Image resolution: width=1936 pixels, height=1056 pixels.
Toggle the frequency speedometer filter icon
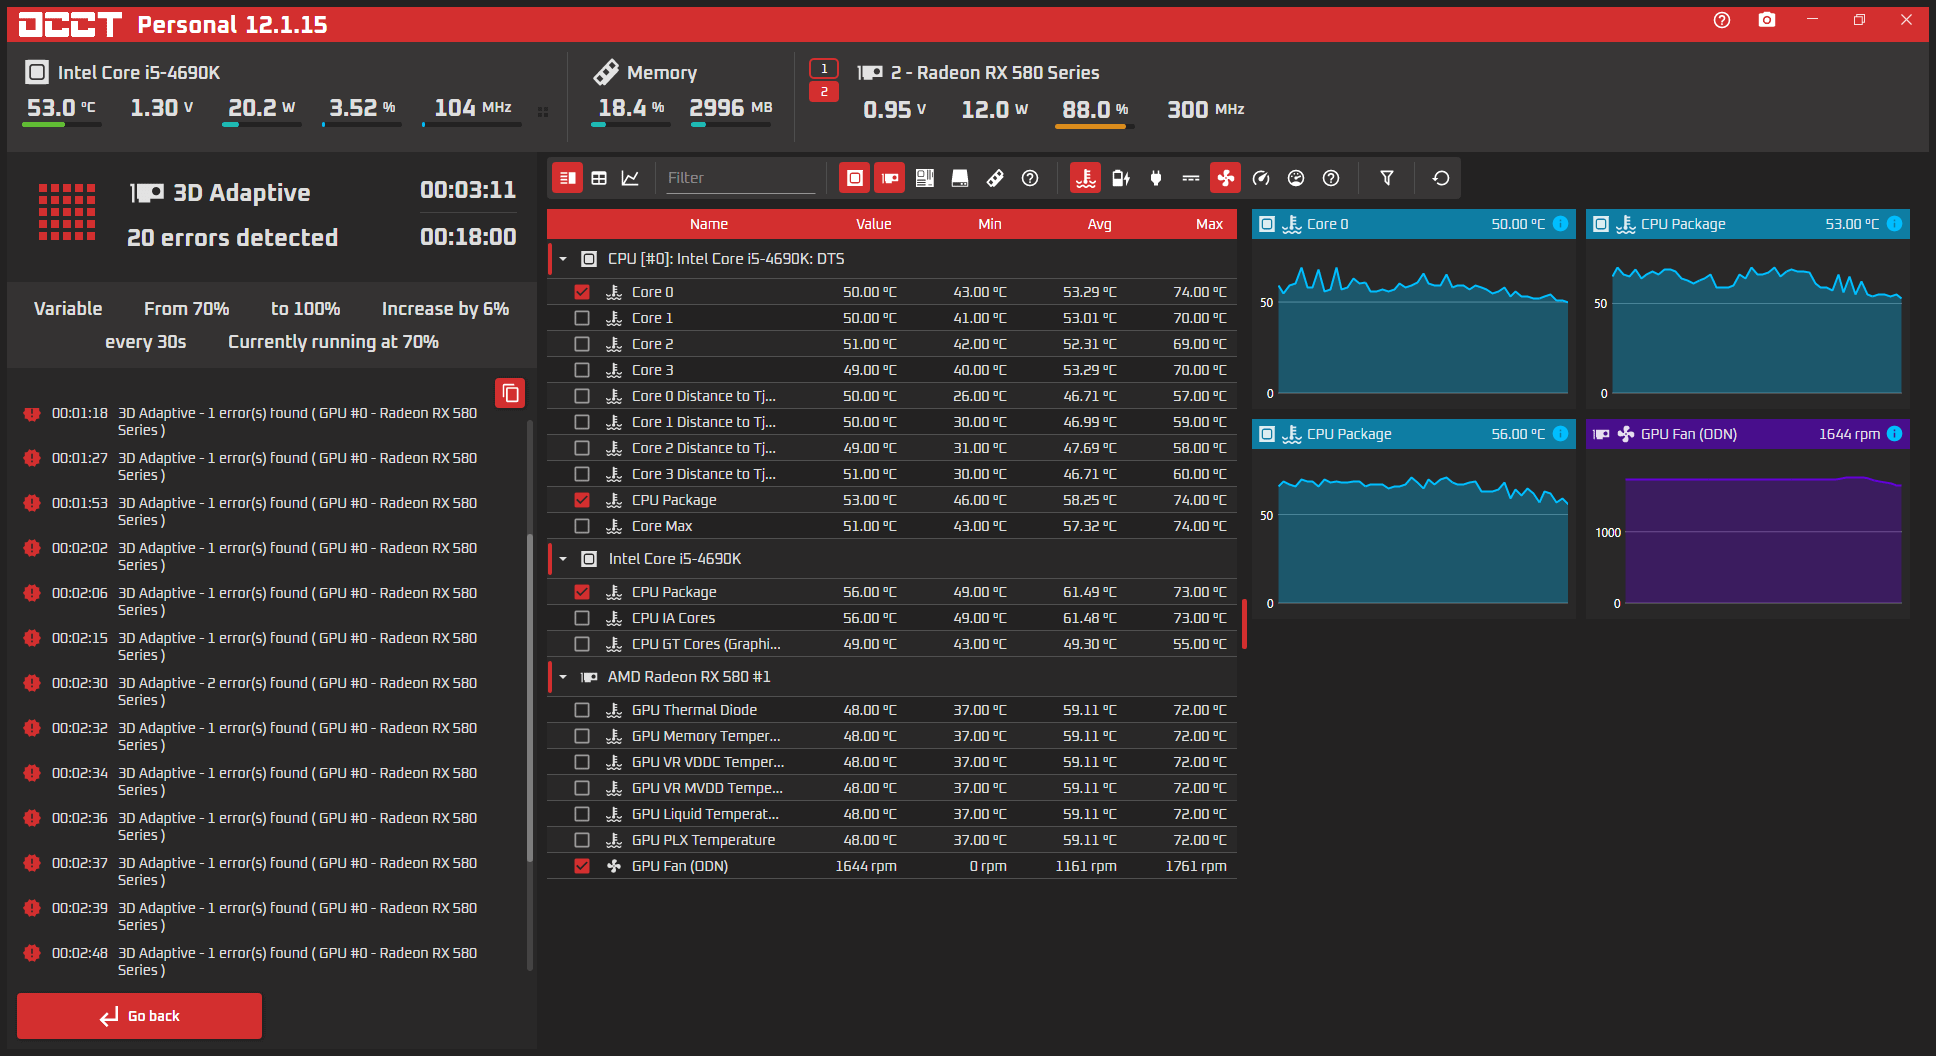[1261, 178]
